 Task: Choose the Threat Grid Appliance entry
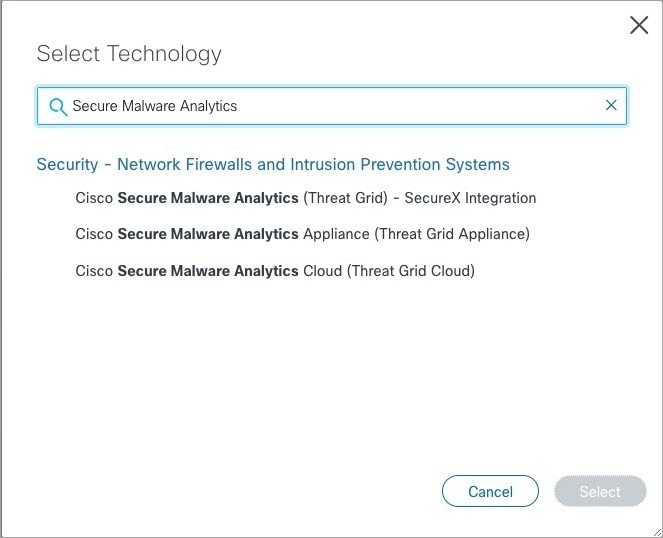[302, 234]
